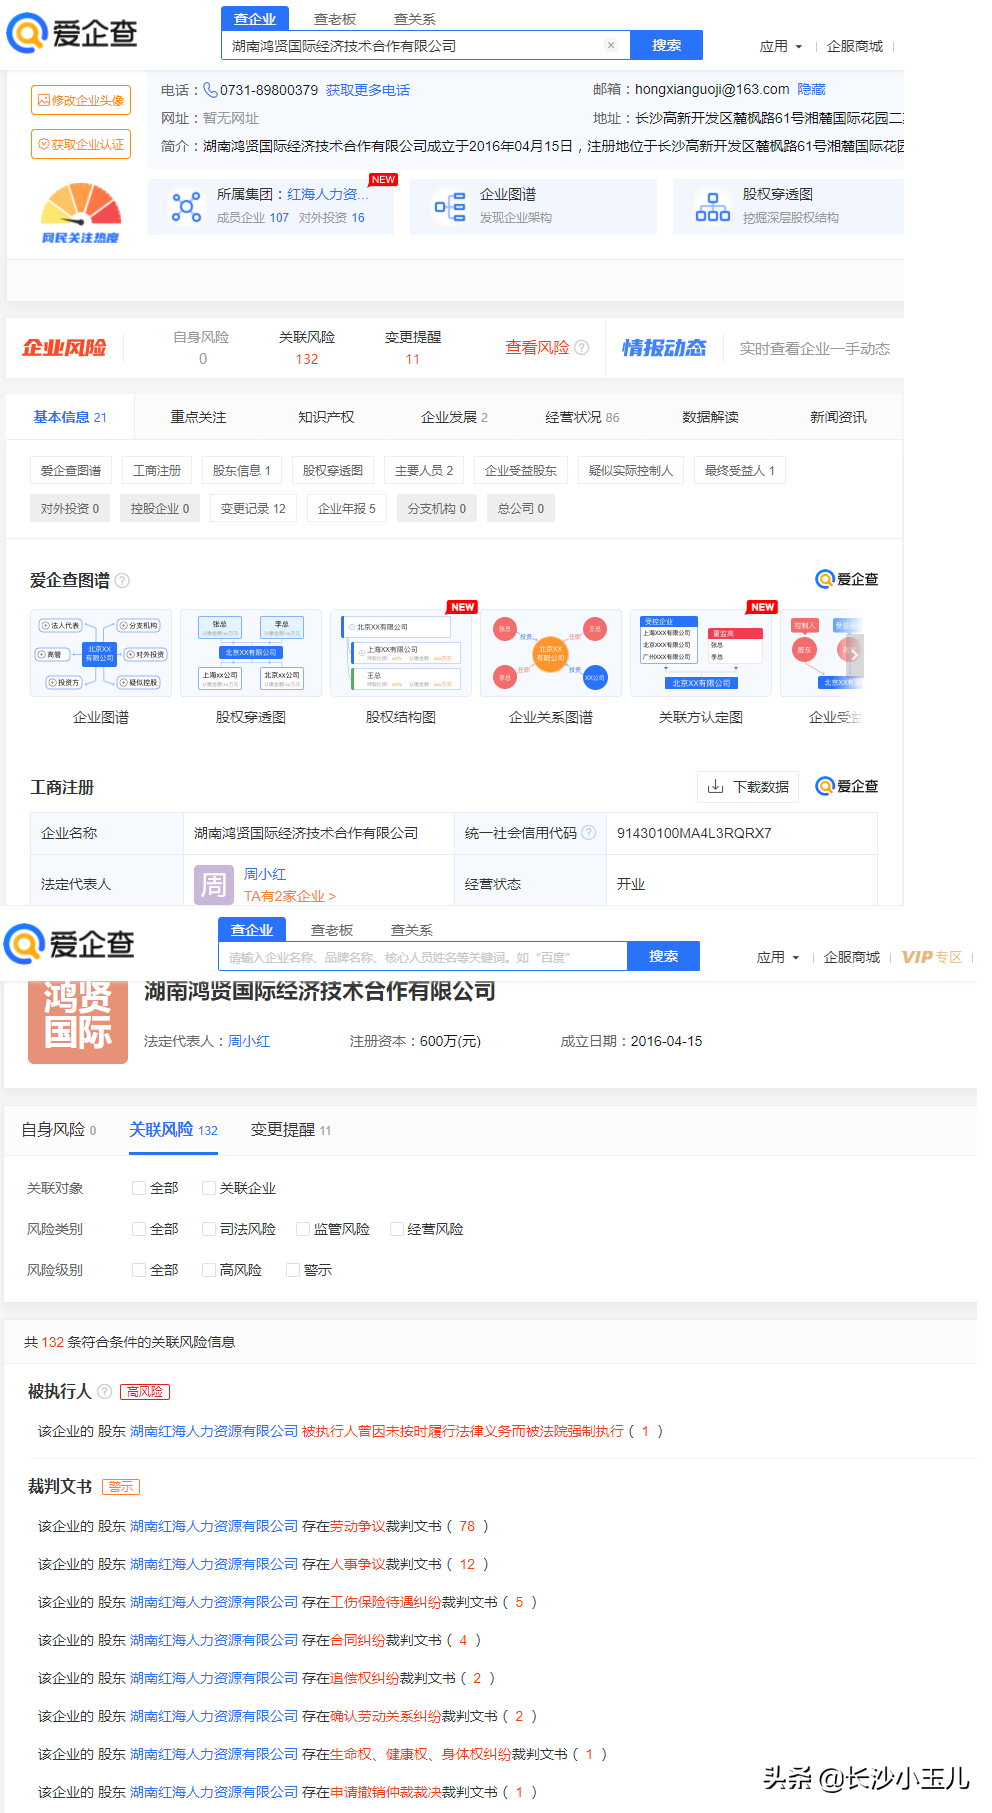Click the 获取更多电话 link
This screenshot has height=1813, width=992.
coord(368,90)
